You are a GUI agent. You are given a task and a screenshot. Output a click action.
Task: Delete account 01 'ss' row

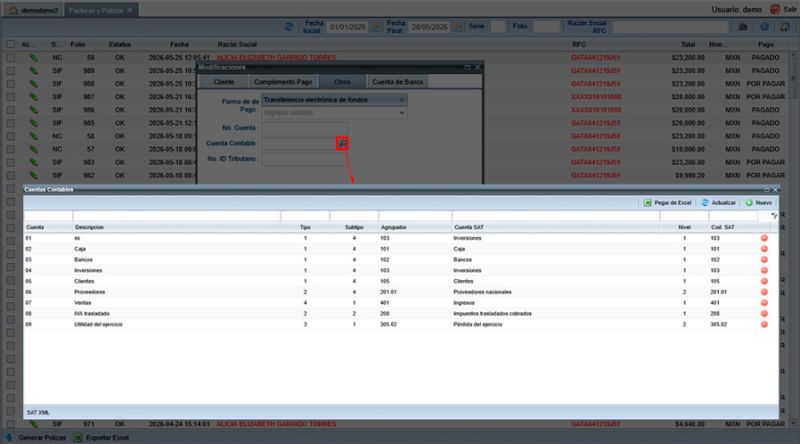point(764,238)
